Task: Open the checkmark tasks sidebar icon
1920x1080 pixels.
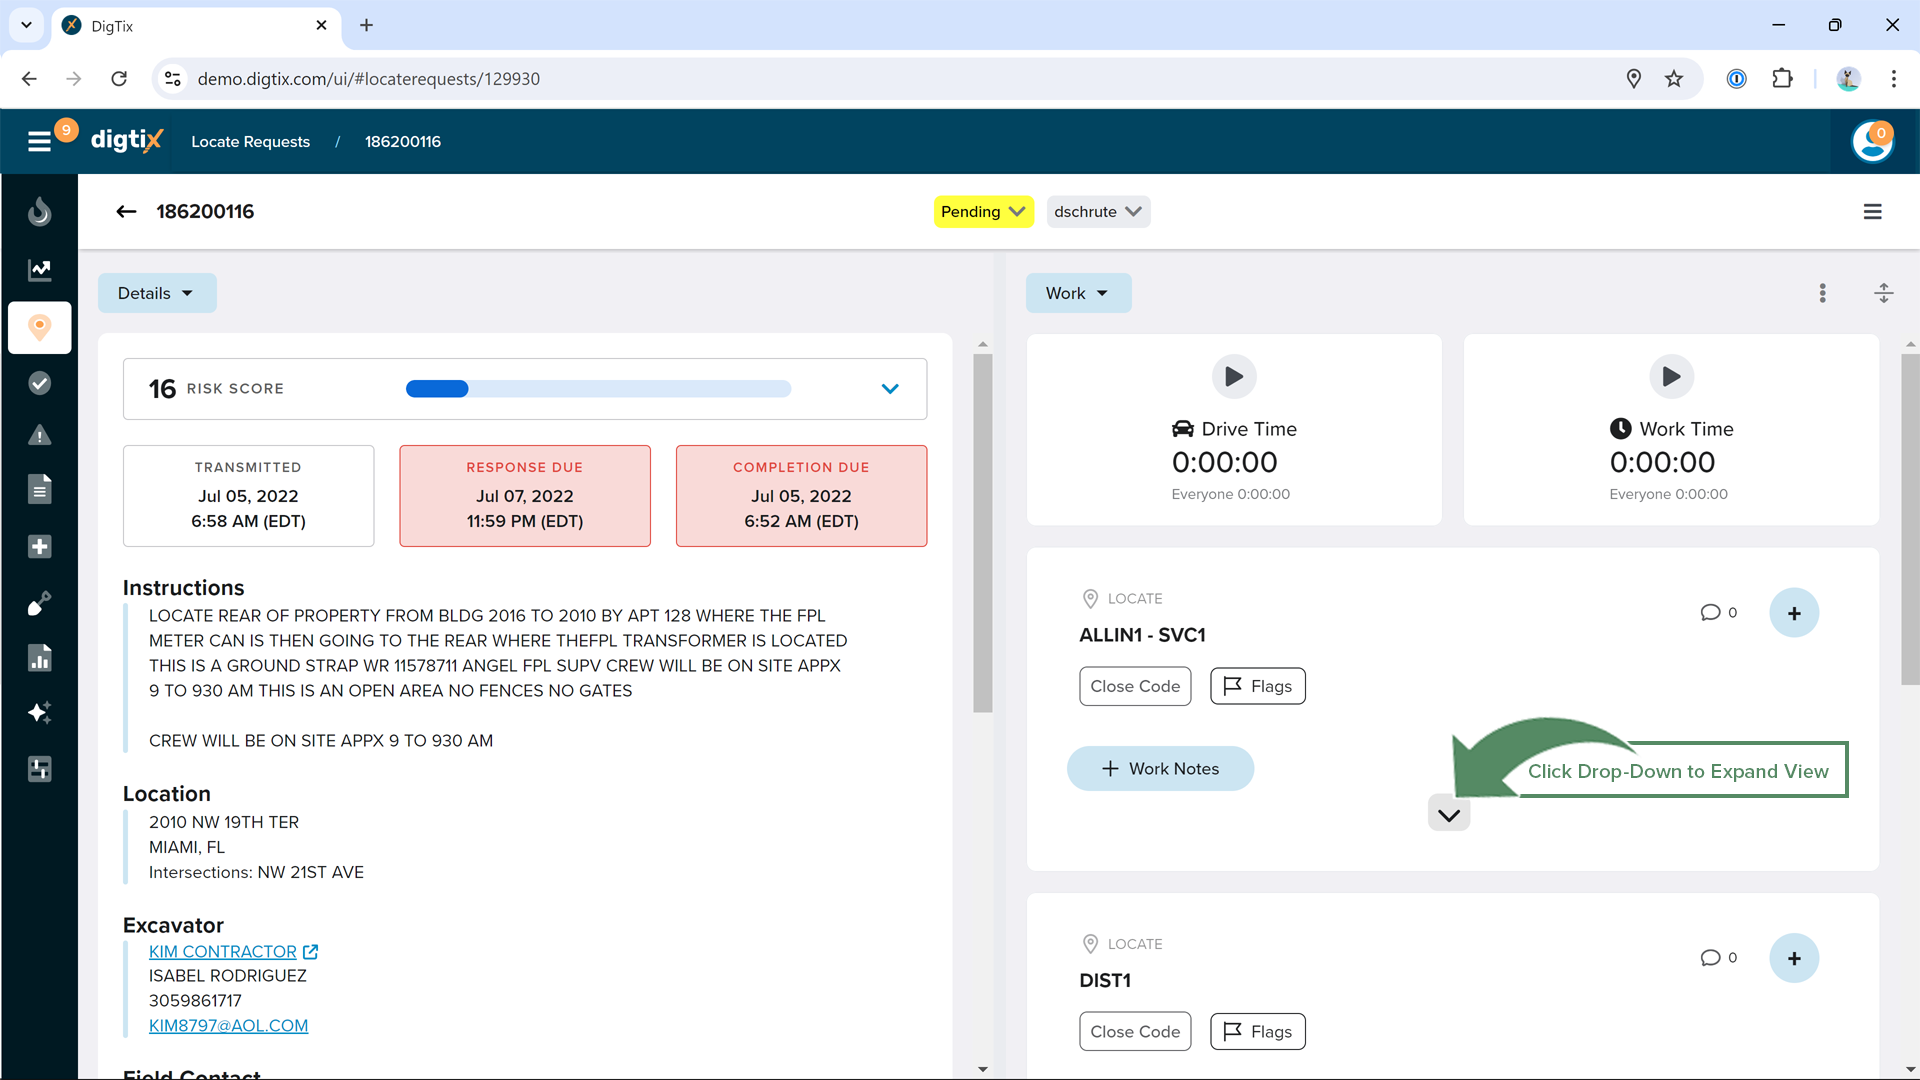Action: tap(39, 383)
